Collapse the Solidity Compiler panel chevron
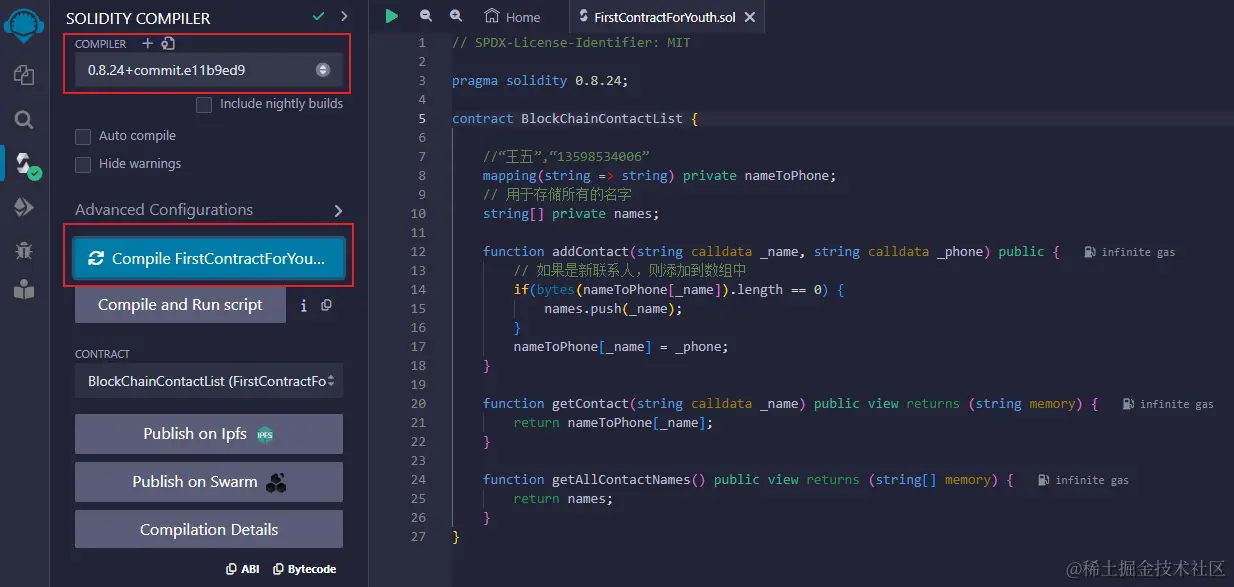The width and height of the screenshot is (1234, 587). point(344,17)
